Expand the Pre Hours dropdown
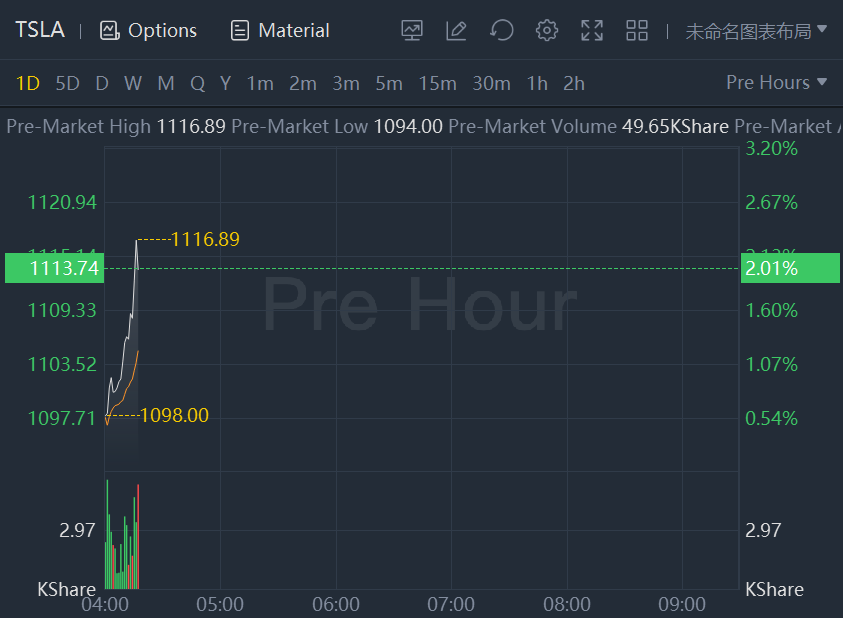 point(776,83)
